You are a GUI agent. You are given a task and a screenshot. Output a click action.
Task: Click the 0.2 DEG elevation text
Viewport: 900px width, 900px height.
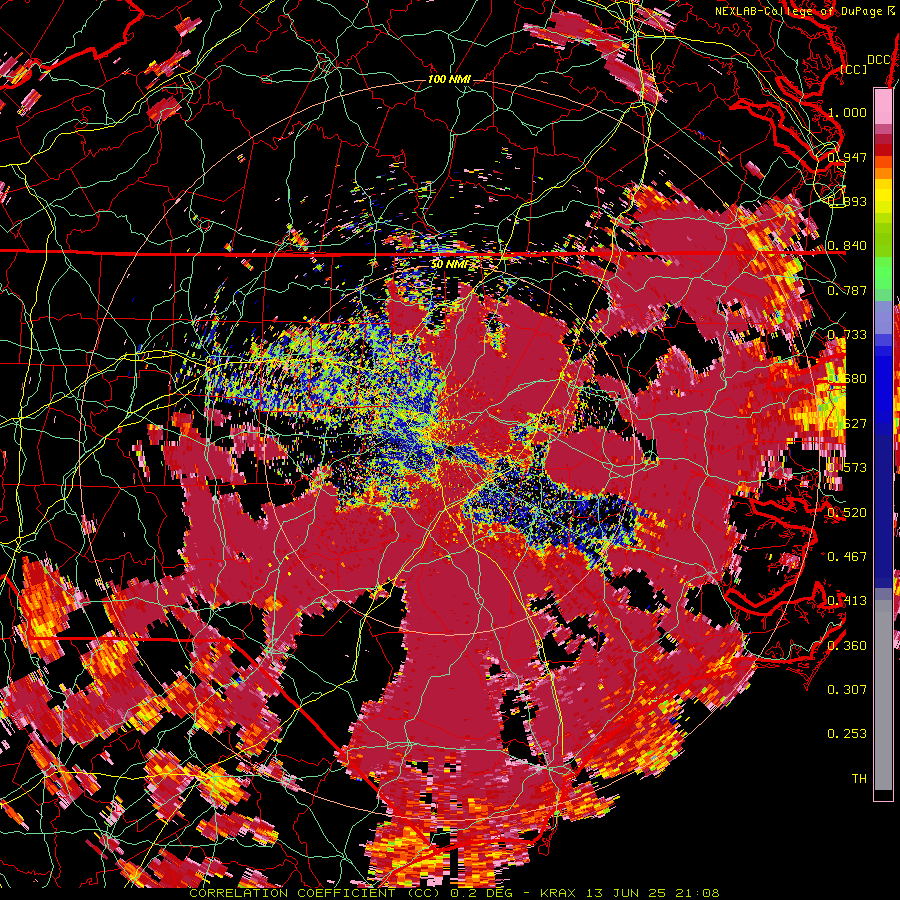tap(481, 893)
